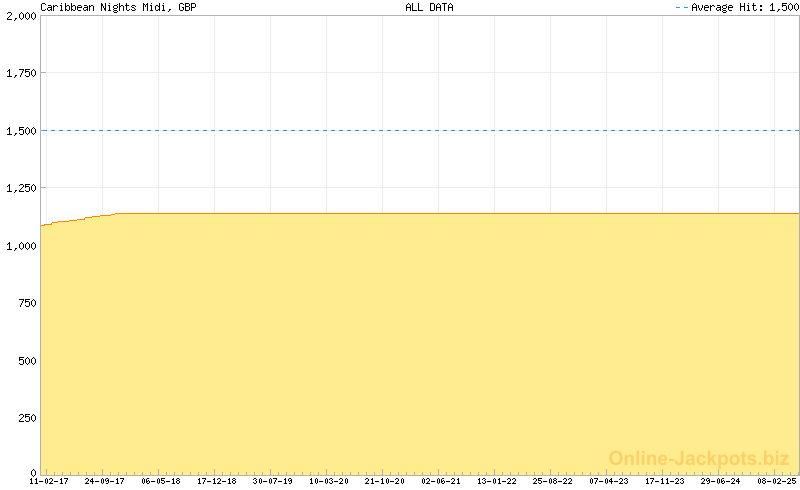Click the 500 y-axis label
This screenshot has height=490, width=800.
[x=25, y=359]
